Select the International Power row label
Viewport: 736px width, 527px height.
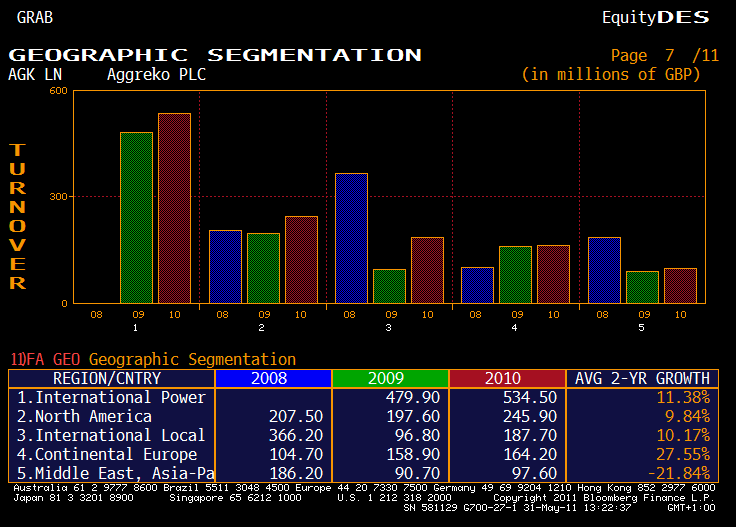click(112, 397)
